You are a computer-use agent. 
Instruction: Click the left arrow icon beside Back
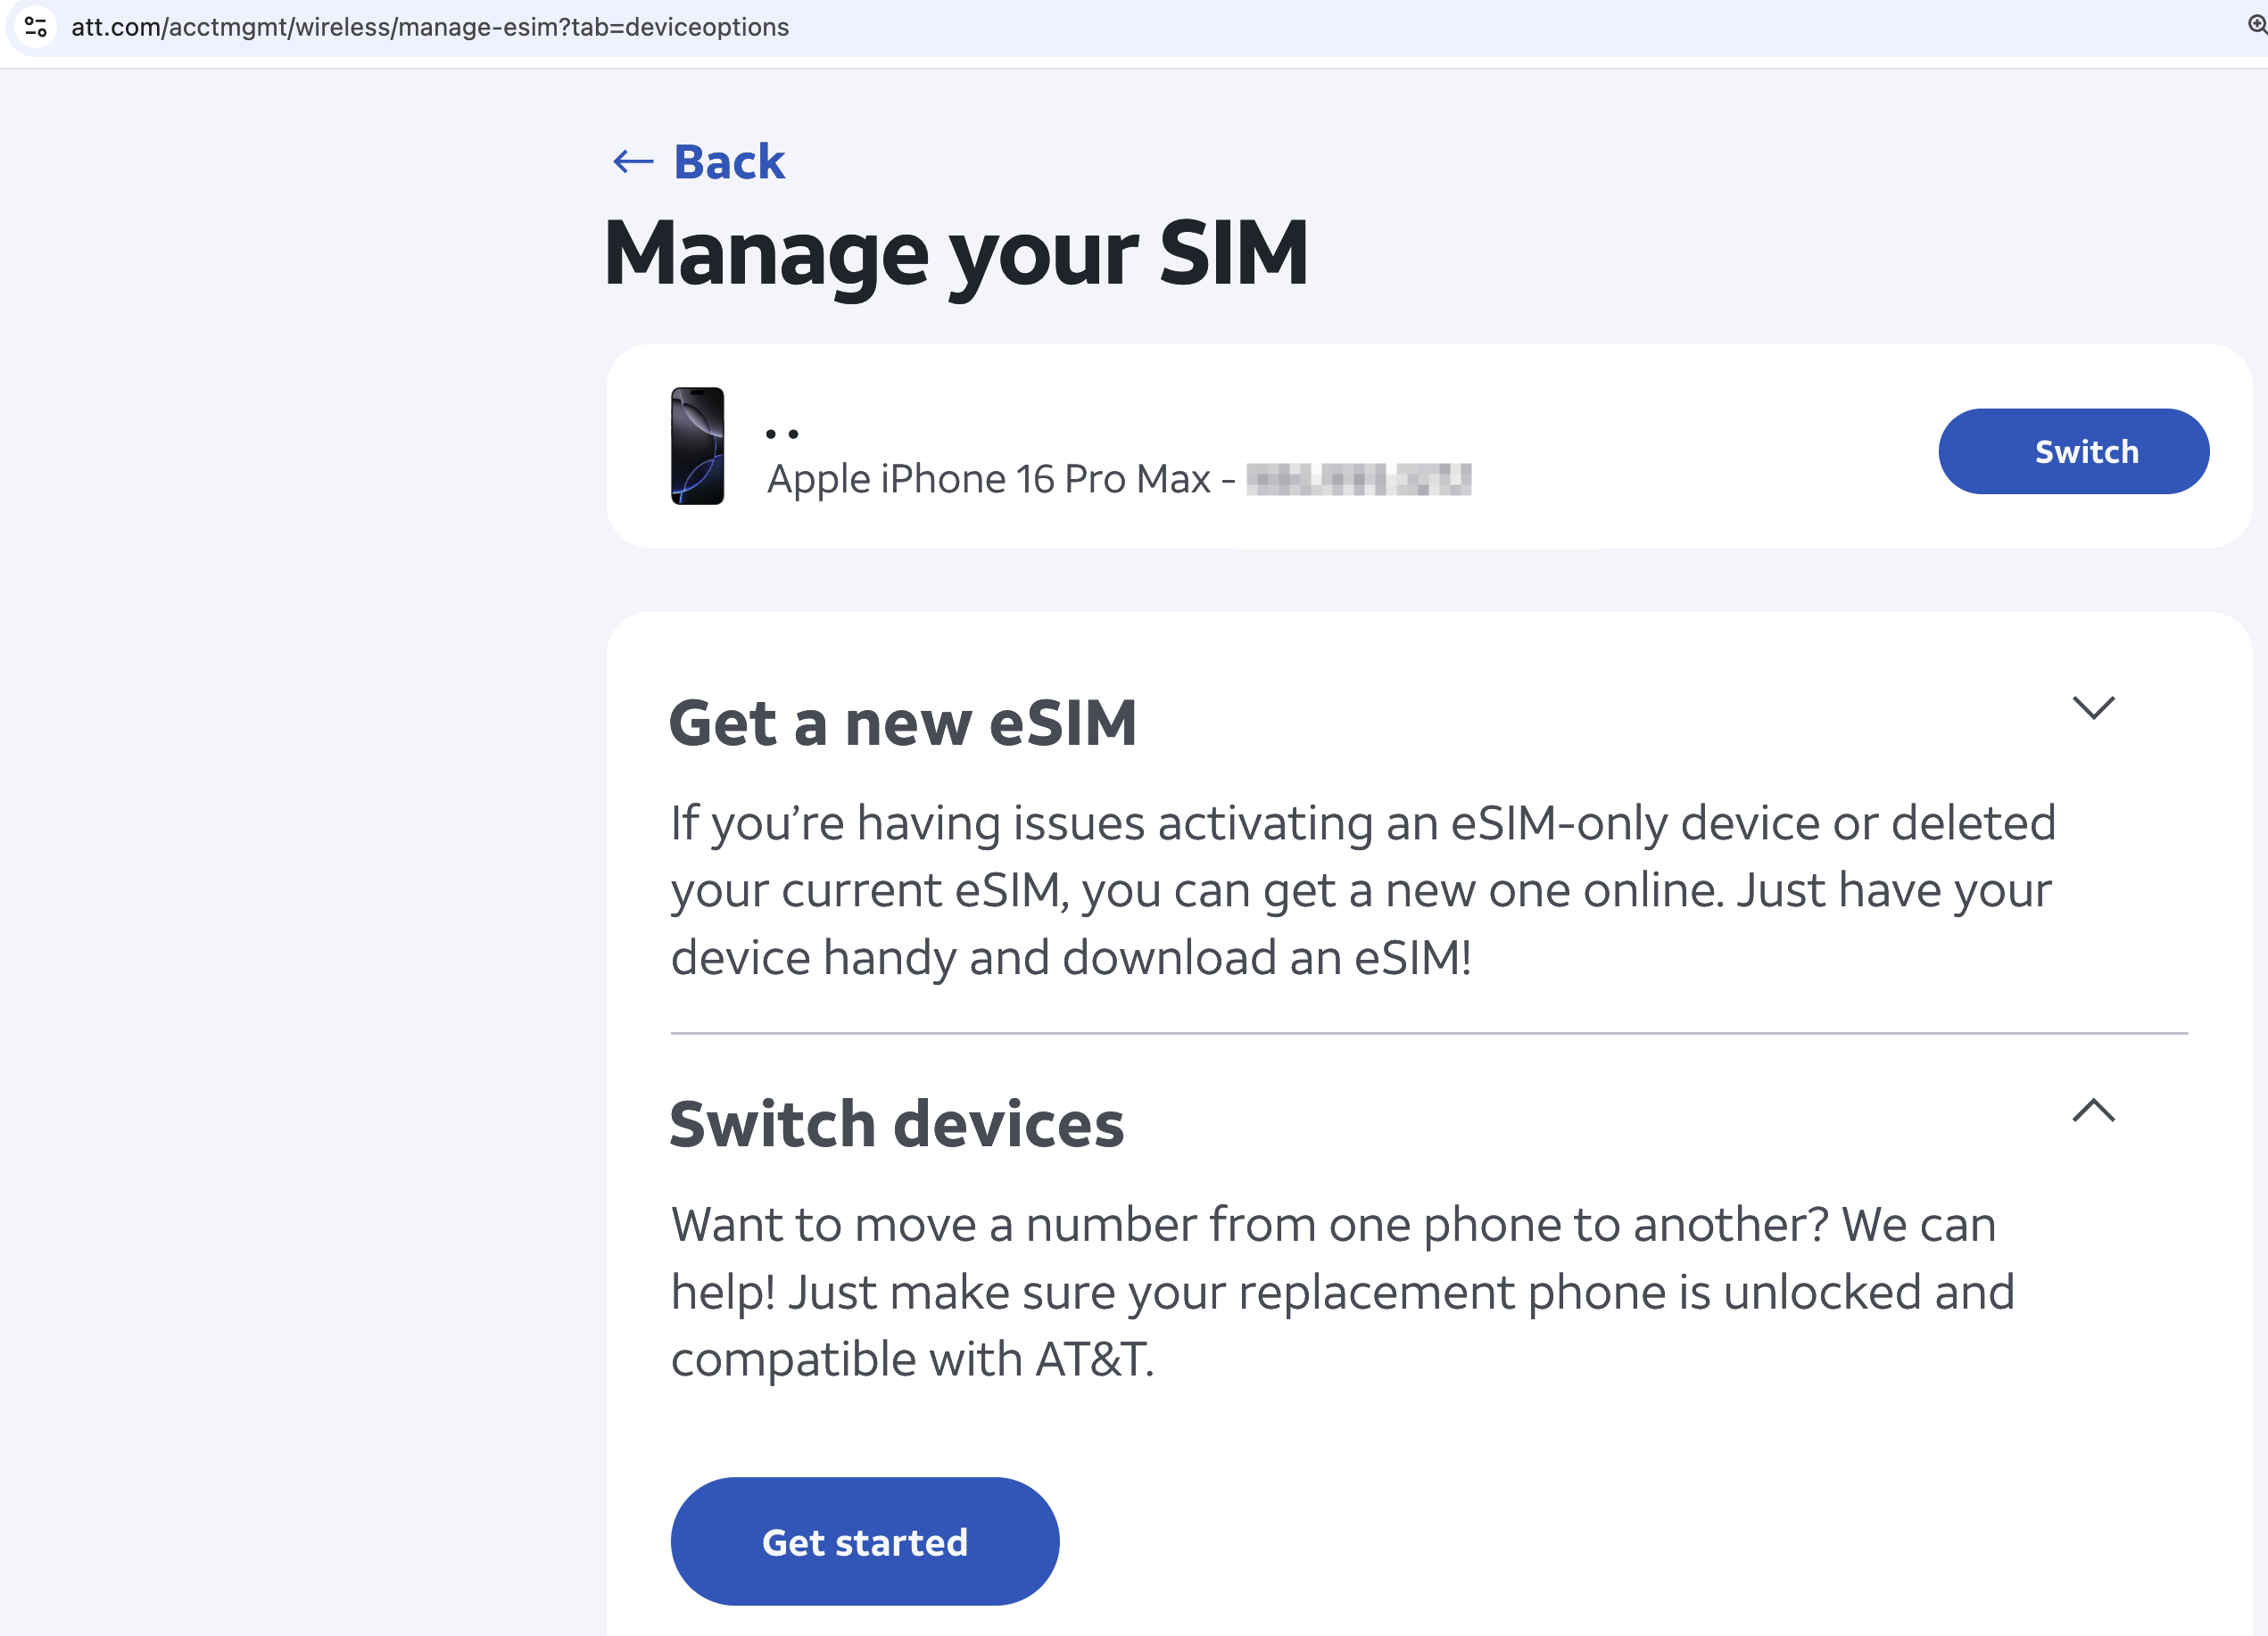[633, 162]
